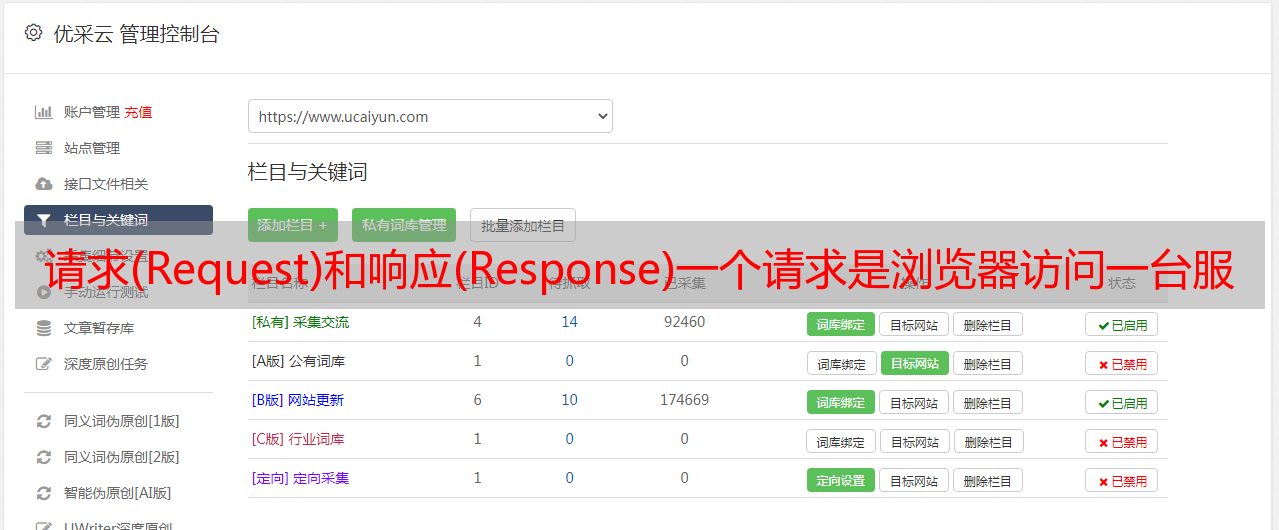The image size is (1279, 530).
Task: Click the database icon for 文章暂存库
Action: (43, 328)
